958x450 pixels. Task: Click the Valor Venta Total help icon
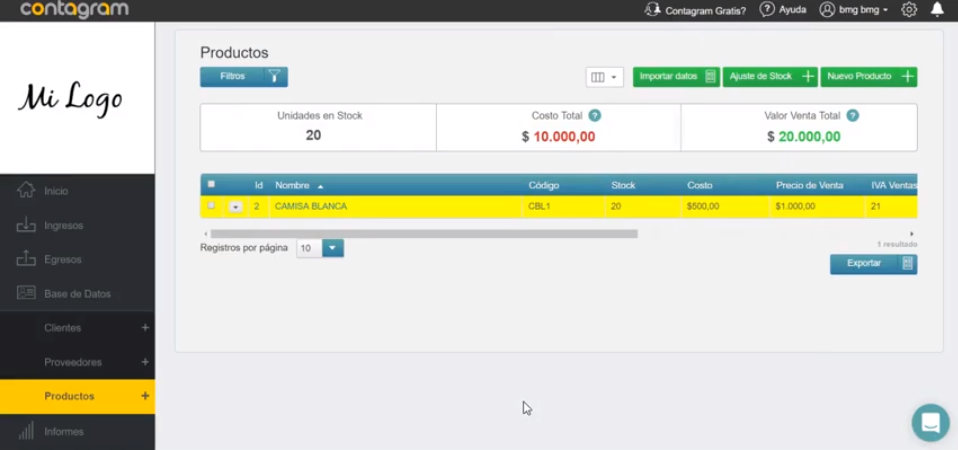point(853,116)
